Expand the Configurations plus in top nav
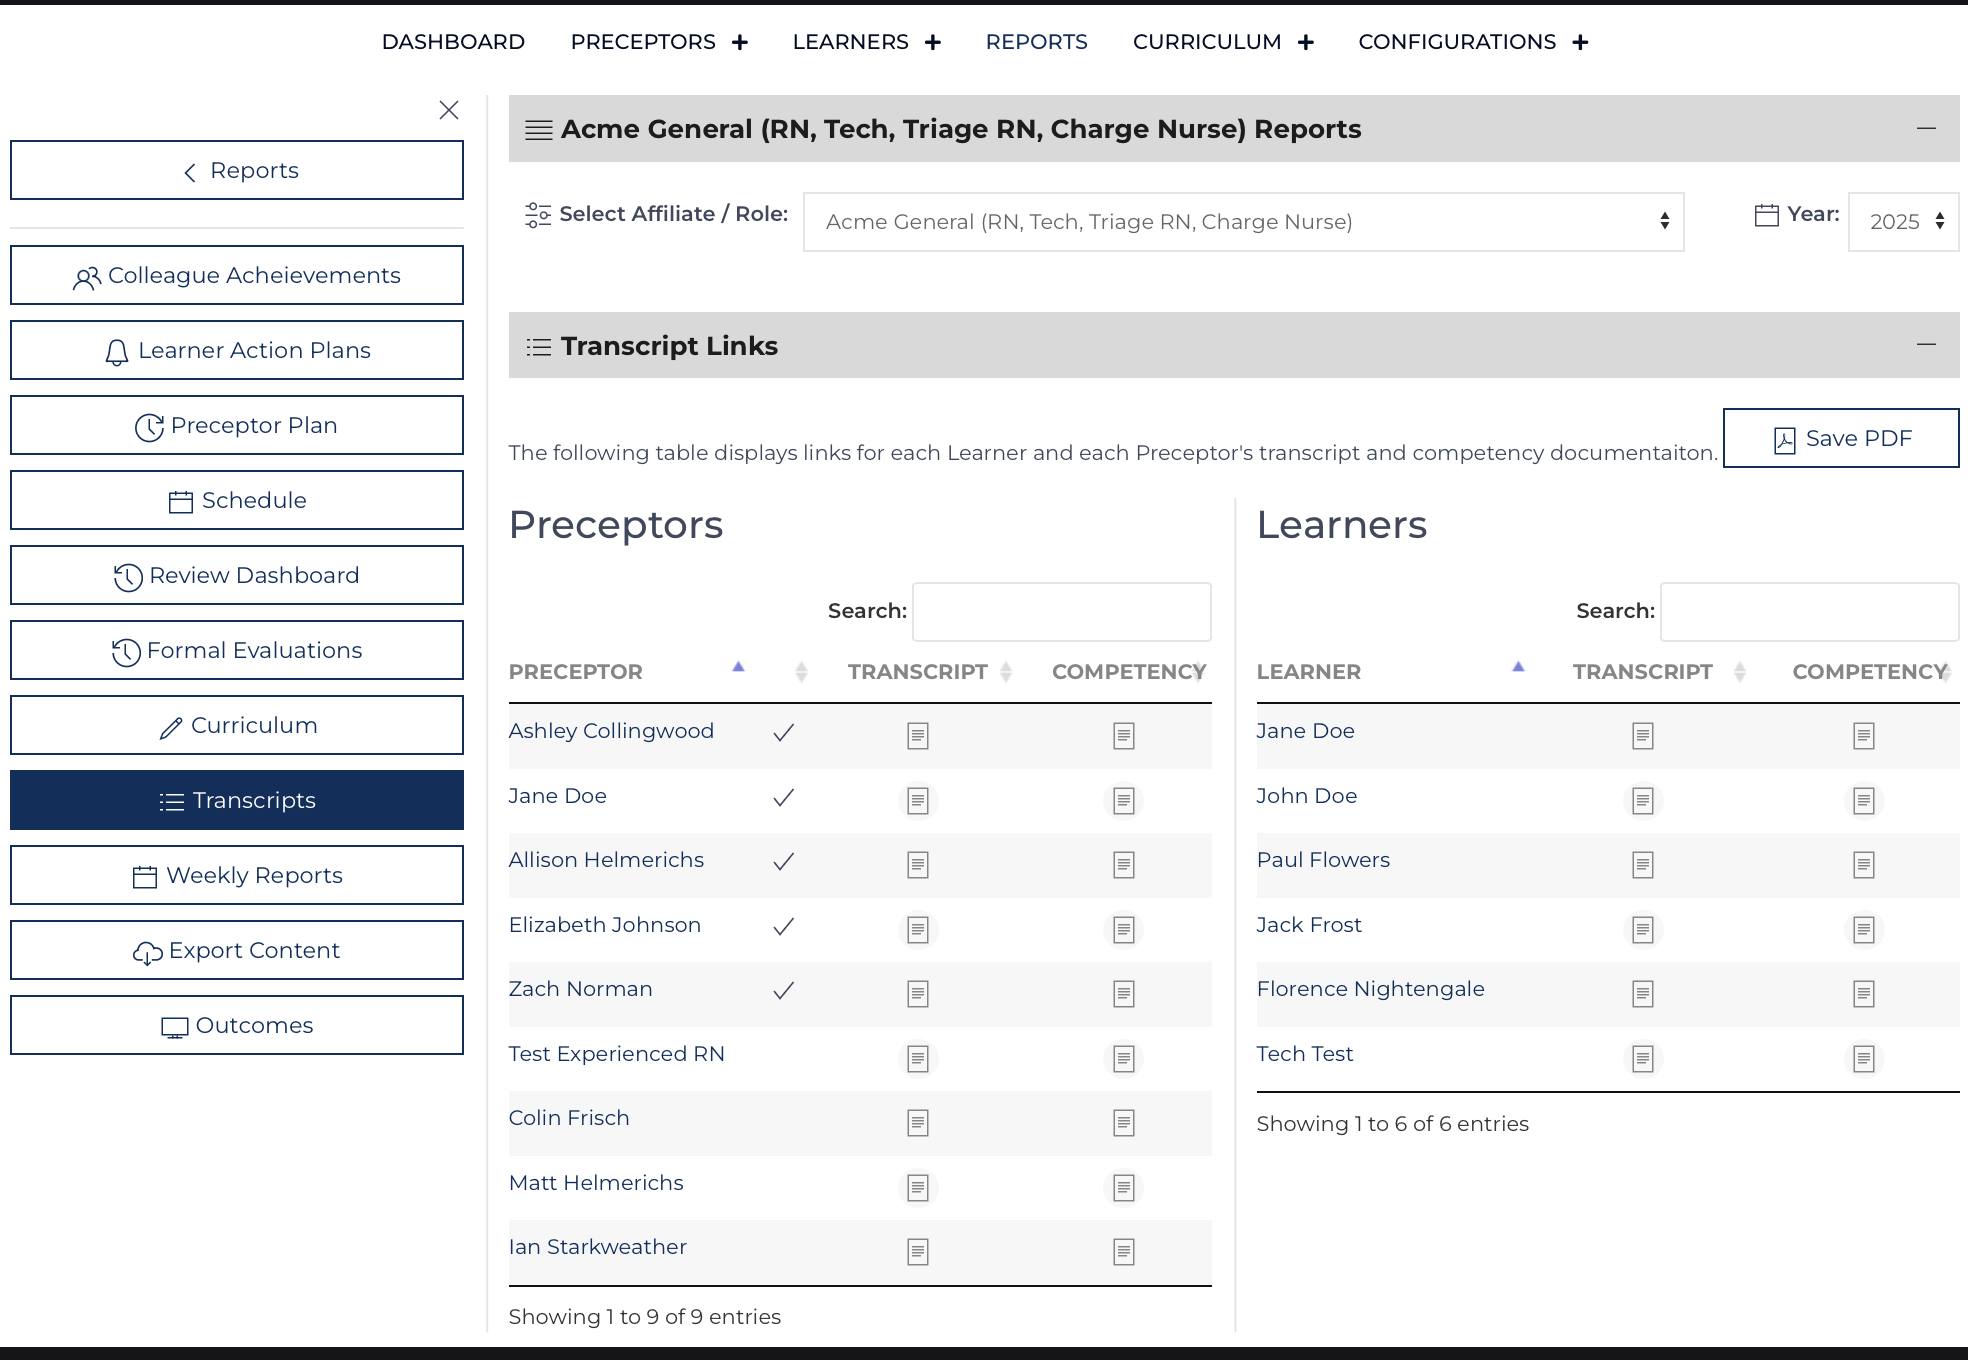 click(1580, 42)
